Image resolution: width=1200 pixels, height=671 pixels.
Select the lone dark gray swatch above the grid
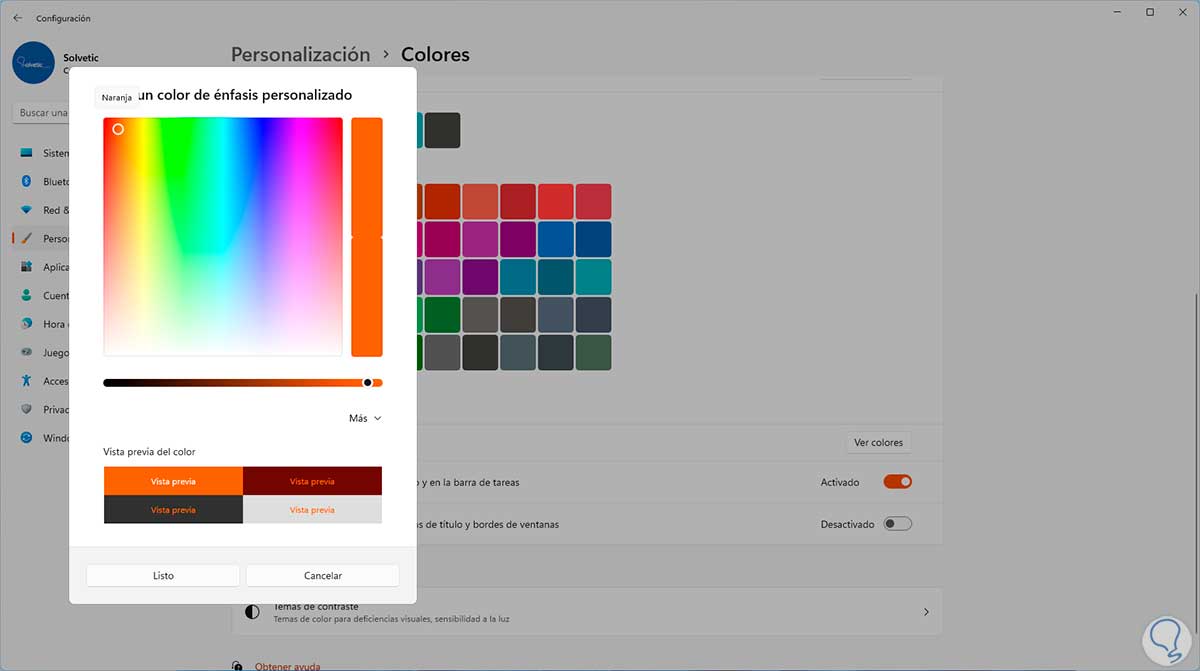[x=442, y=130]
